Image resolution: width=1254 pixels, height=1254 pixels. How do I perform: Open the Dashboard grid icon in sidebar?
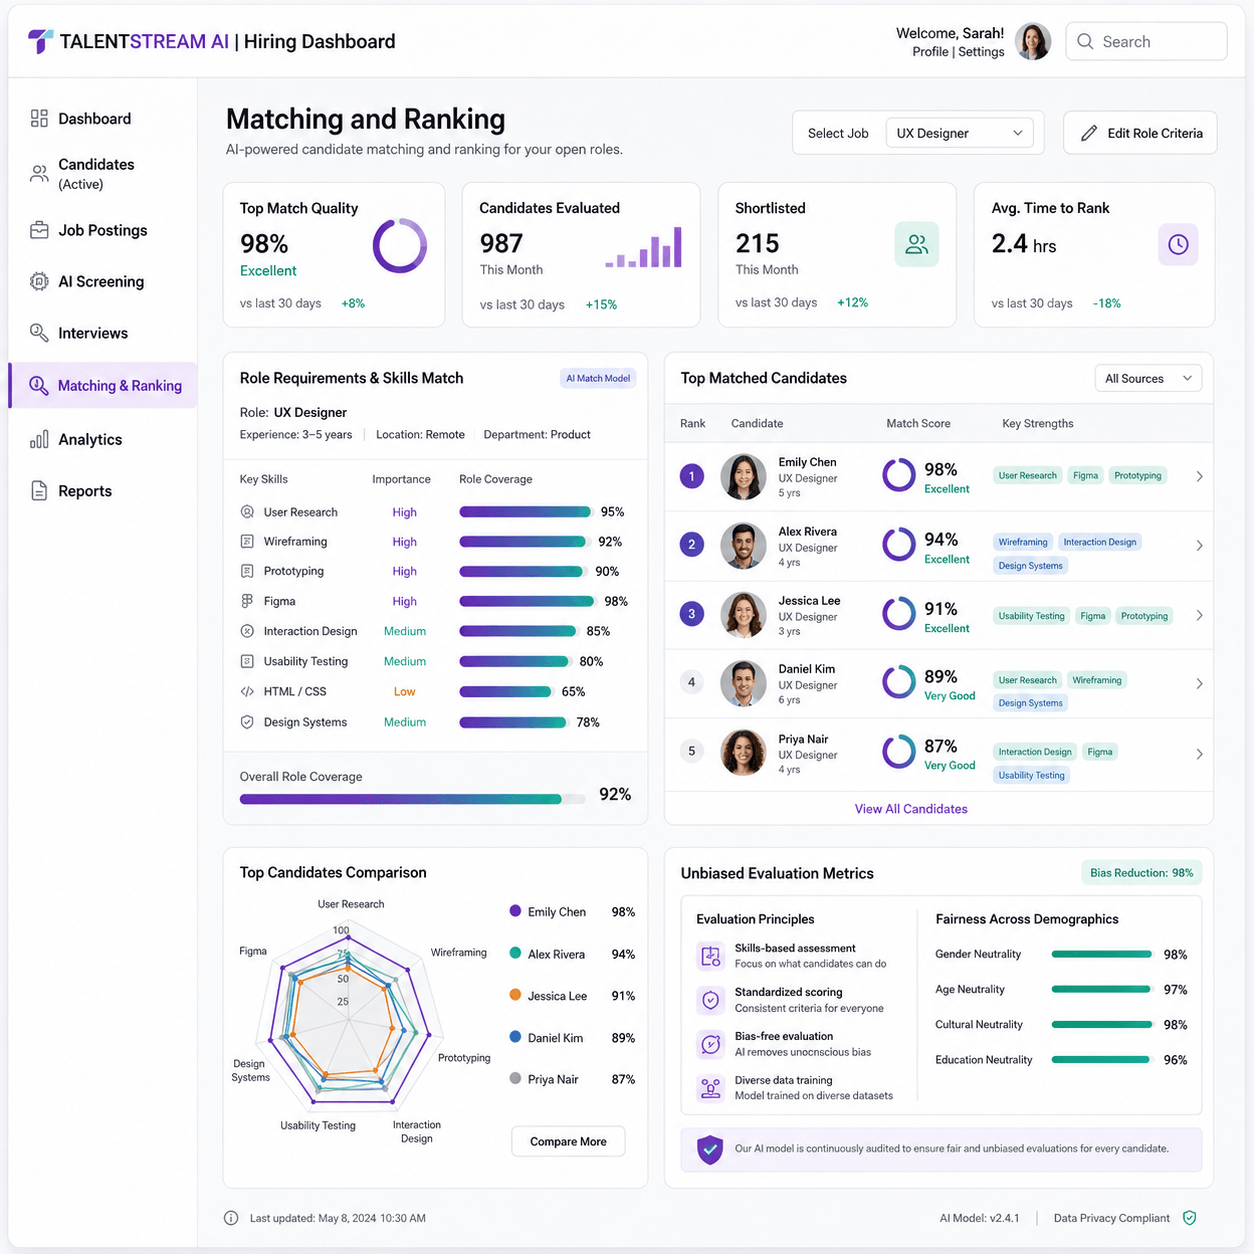(39, 118)
